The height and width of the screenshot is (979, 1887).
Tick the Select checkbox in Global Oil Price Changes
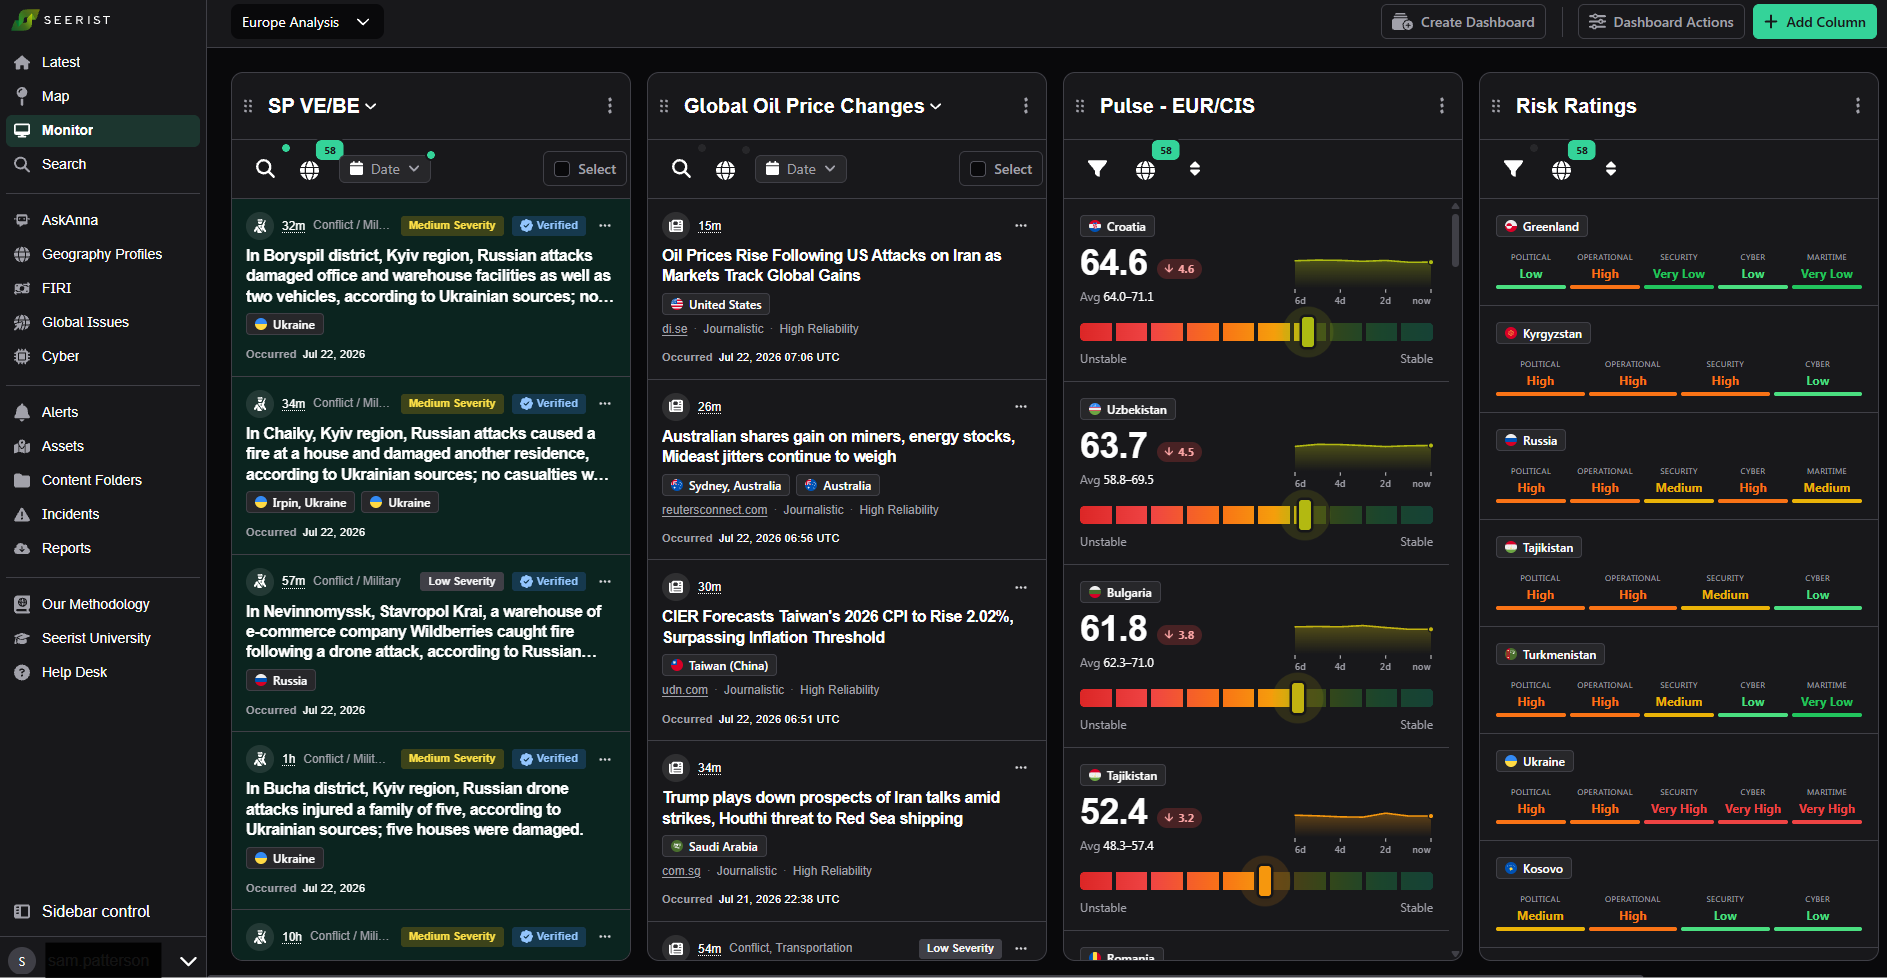[x=978, y=170]
